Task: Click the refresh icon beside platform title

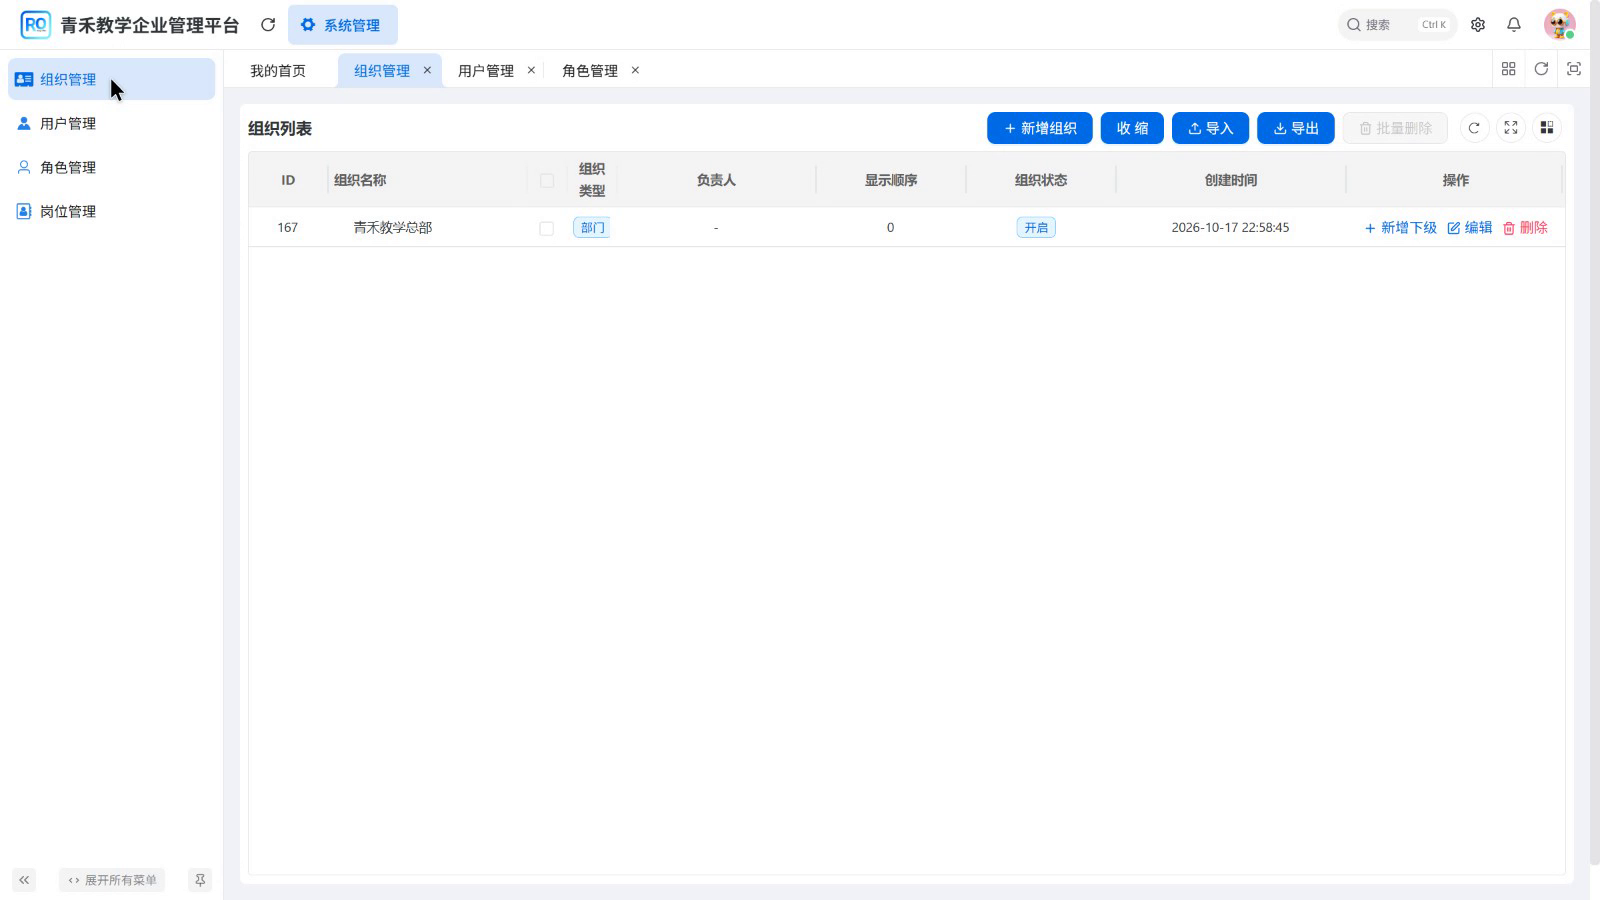Action: pos(268,25)
